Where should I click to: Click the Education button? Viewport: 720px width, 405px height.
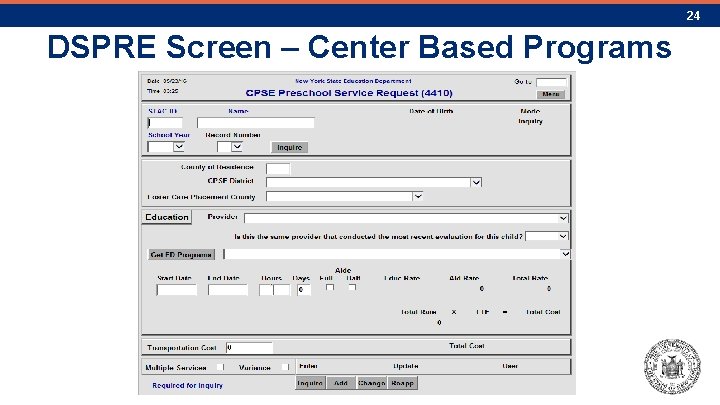coord(167,217)
